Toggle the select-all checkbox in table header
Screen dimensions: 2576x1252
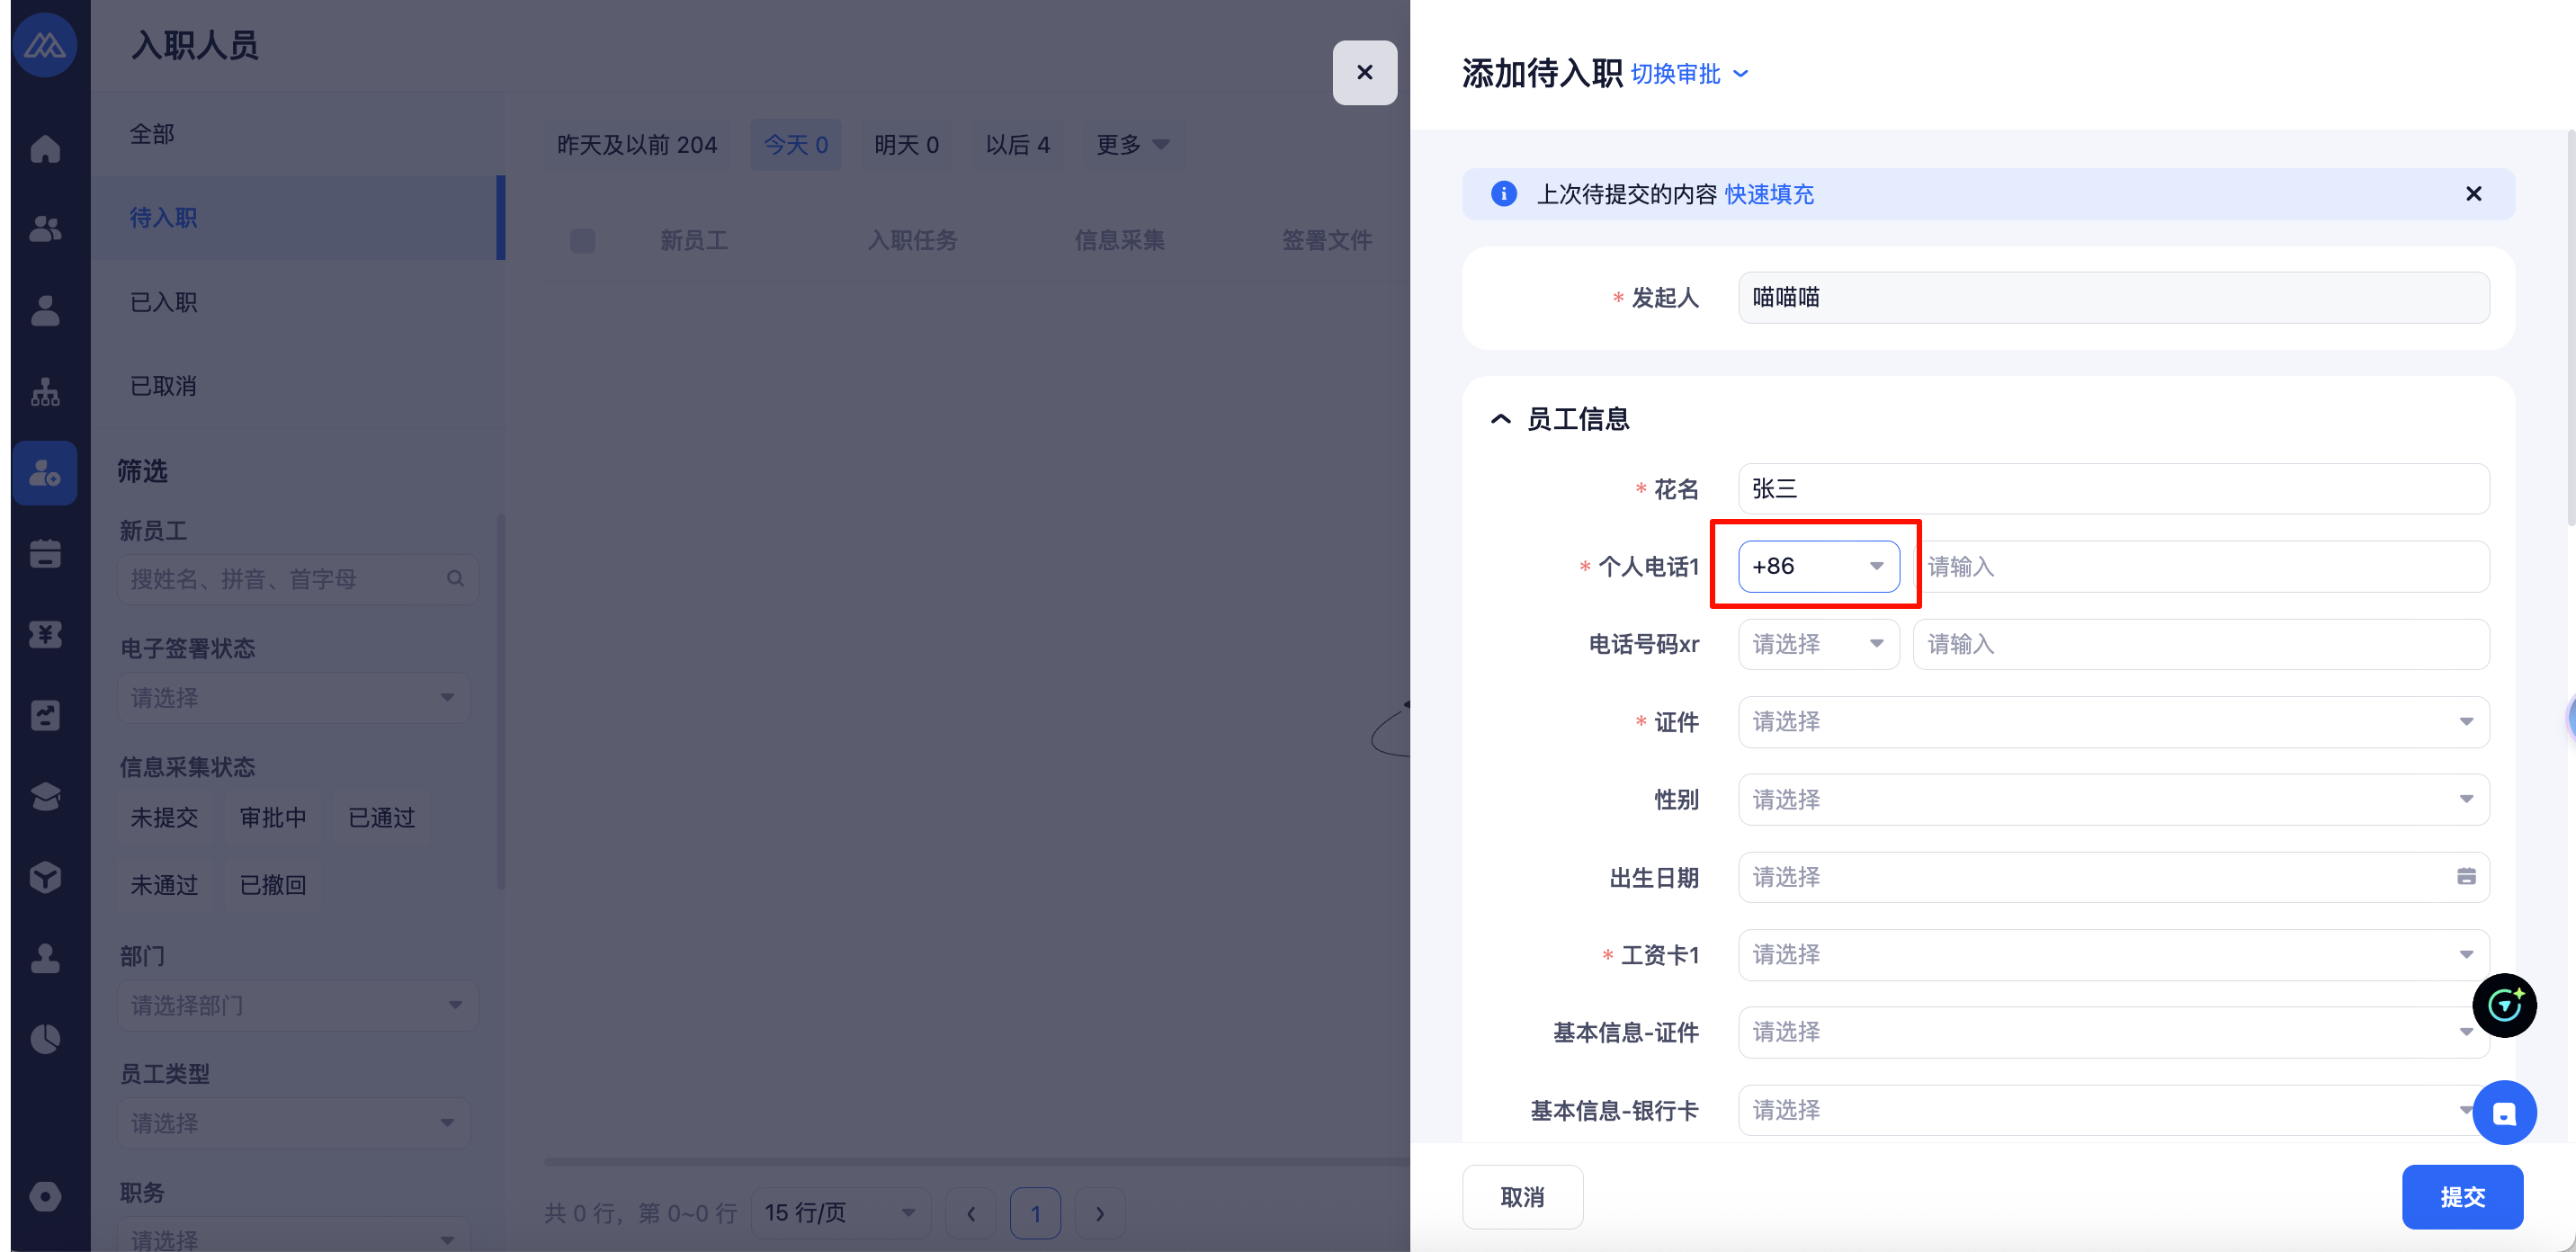pos(582,241)
